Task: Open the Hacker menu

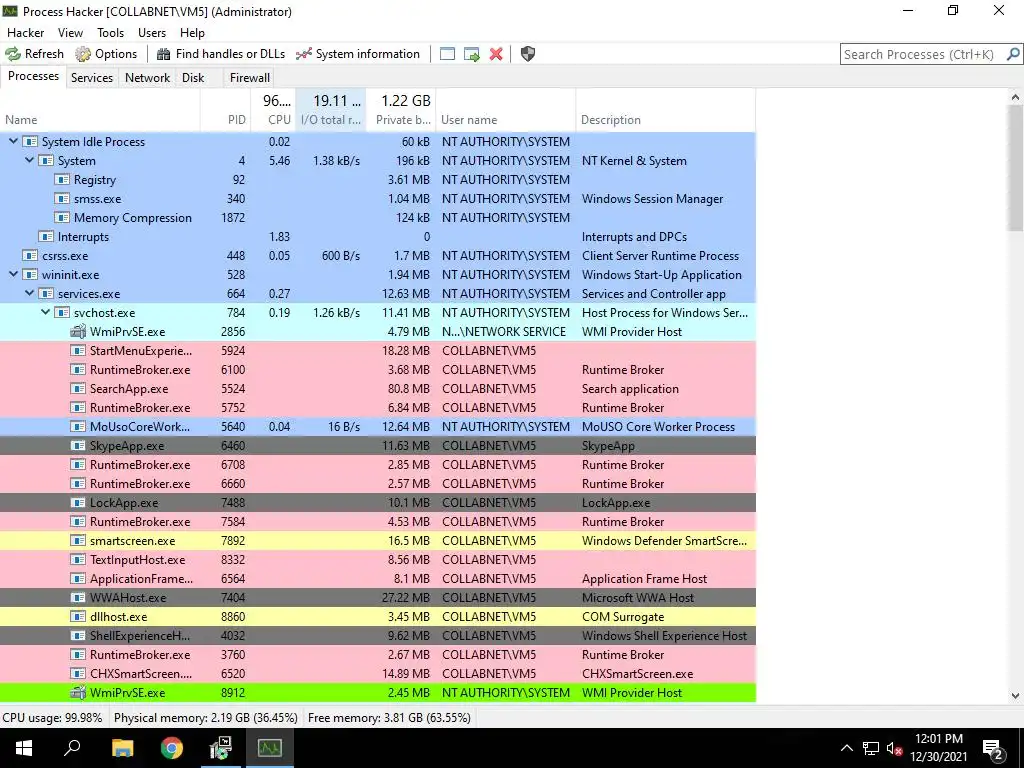Action: [25, 33]
